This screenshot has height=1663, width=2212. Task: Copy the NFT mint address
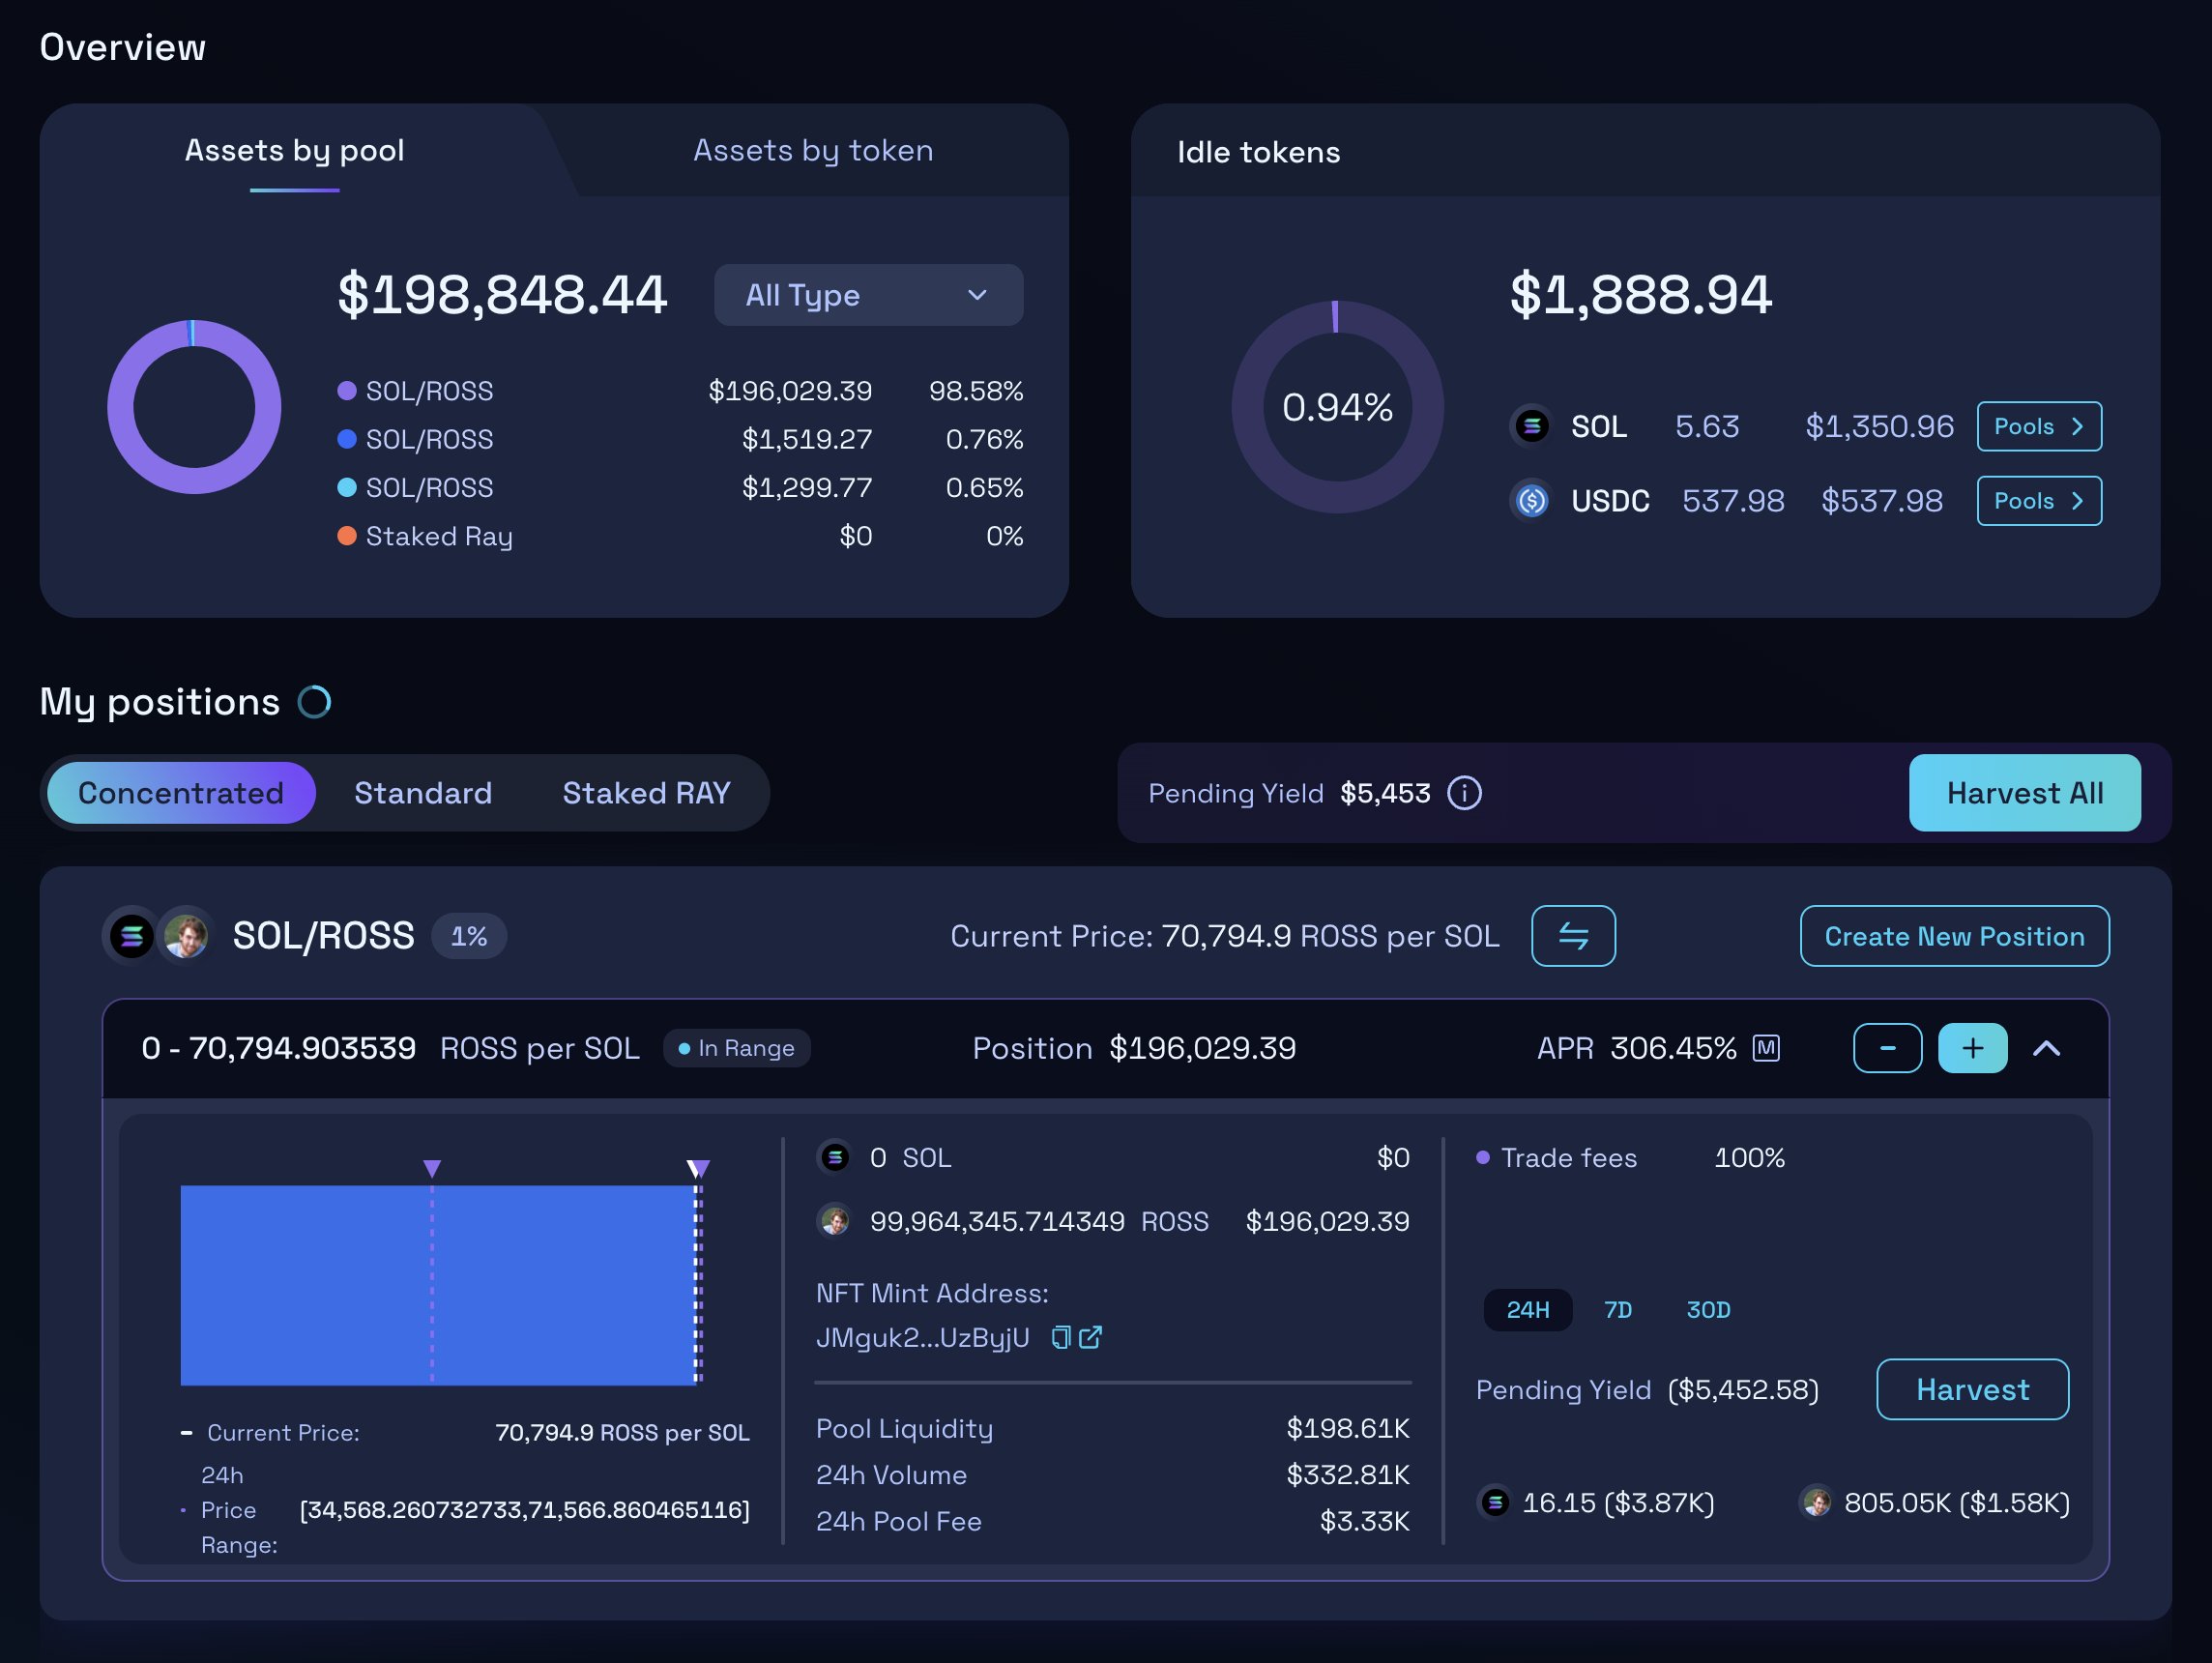(x=1061, y=1338)
